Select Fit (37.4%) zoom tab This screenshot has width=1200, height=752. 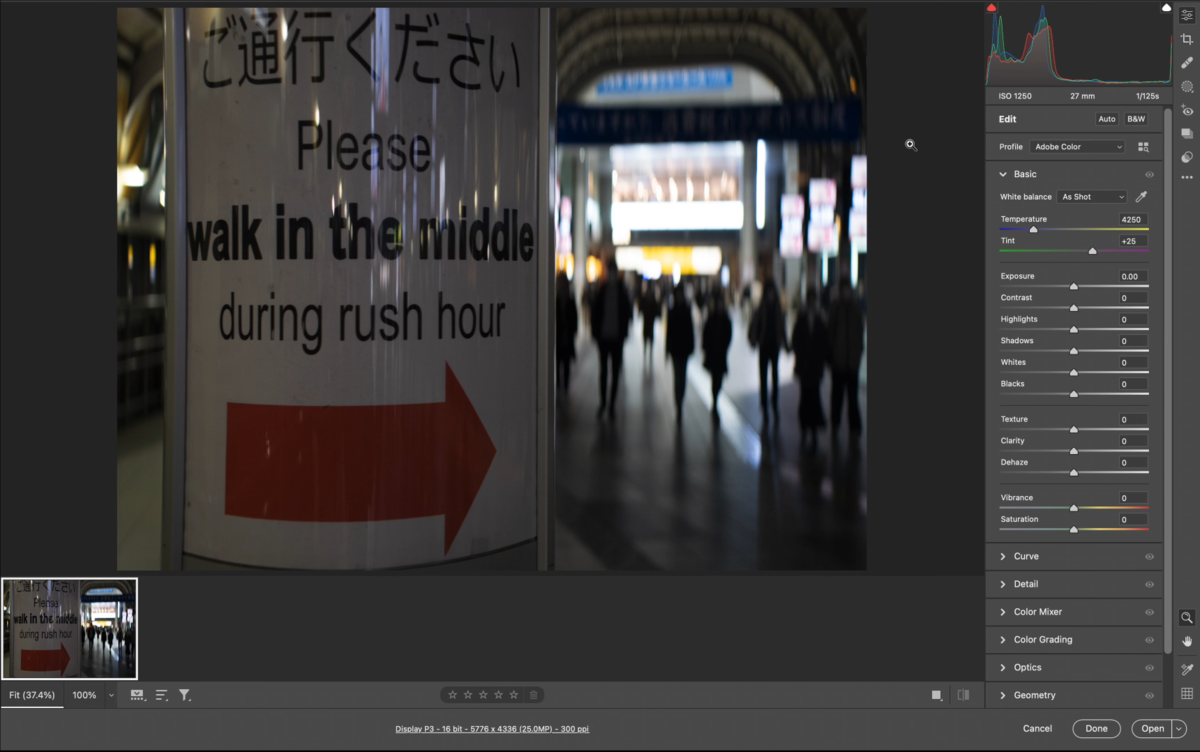coord(32,695)
